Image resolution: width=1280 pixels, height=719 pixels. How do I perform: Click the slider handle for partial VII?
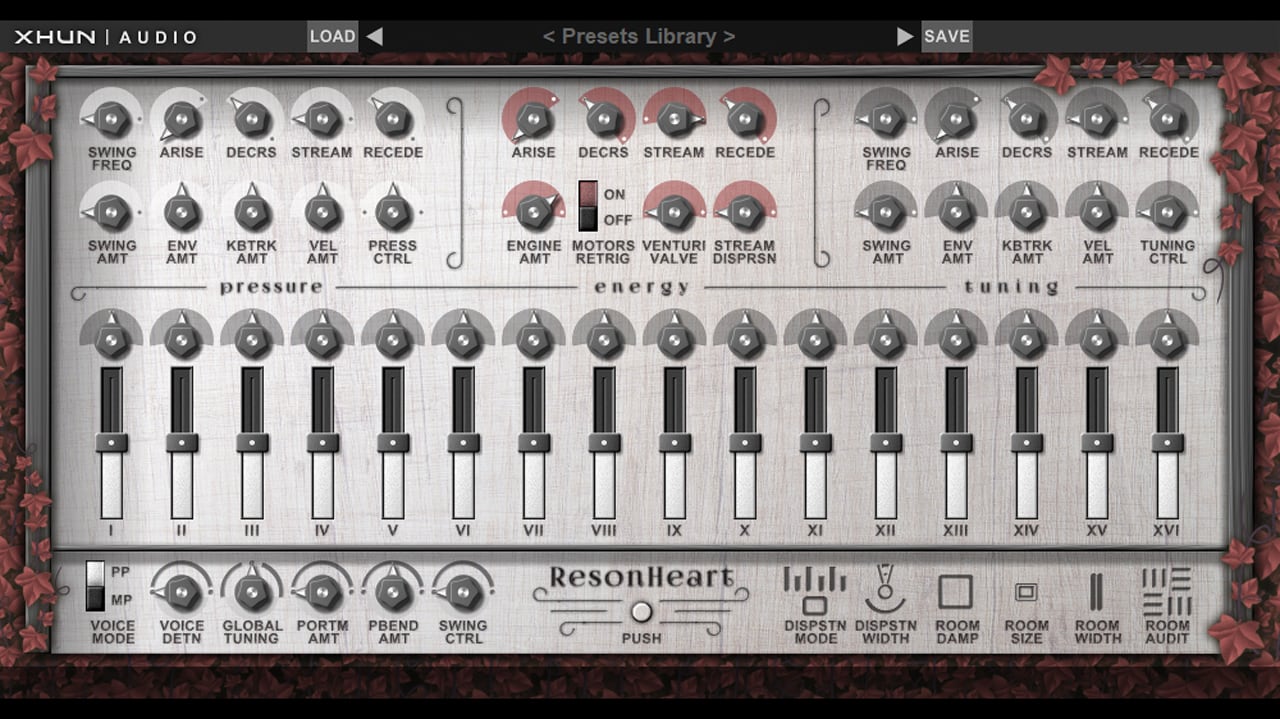(x=533, y=442)
